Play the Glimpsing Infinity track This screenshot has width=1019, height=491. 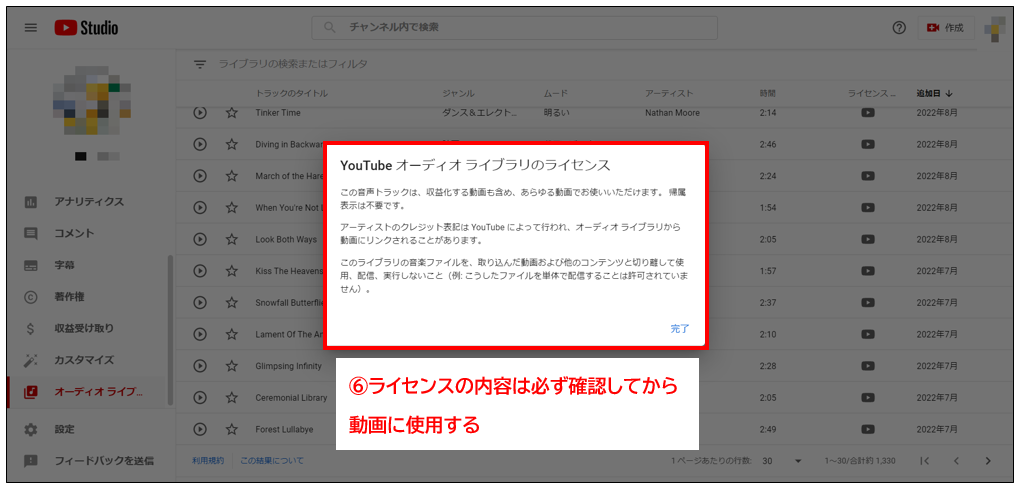click(x=200, y=366)
